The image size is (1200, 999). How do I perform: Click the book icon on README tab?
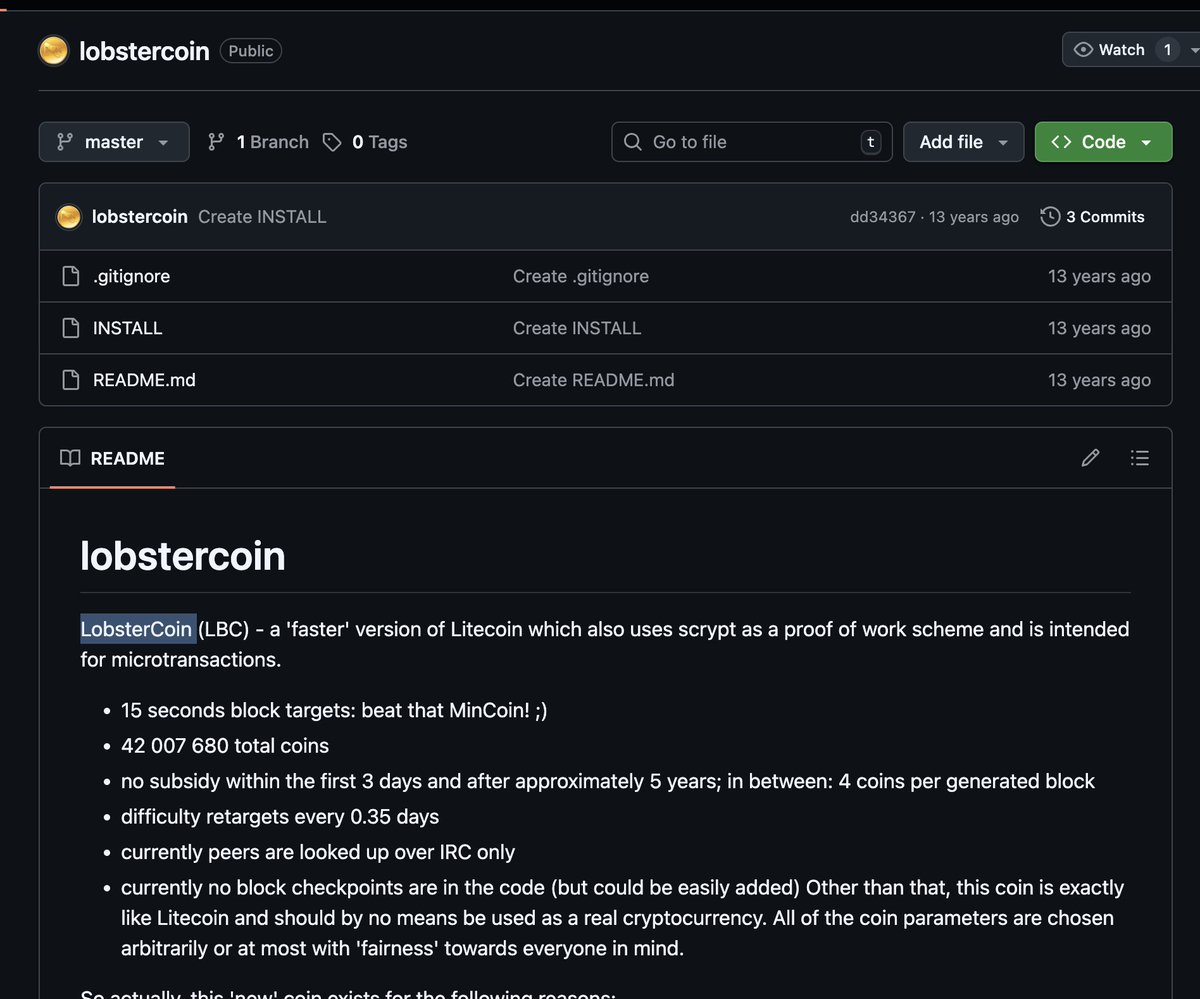click(70, 458)
